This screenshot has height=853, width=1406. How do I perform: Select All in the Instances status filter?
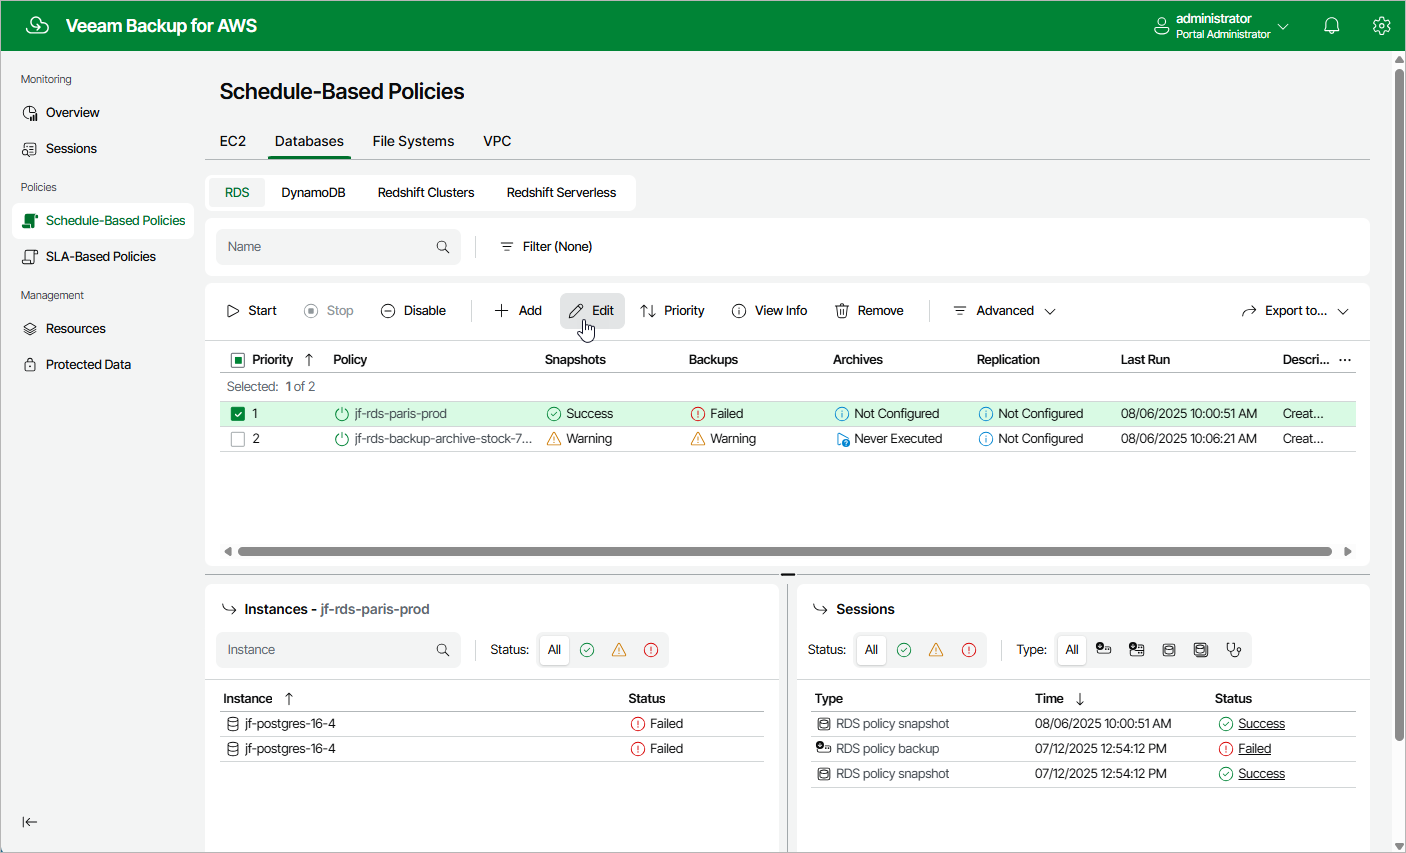[x=554, y=650]
